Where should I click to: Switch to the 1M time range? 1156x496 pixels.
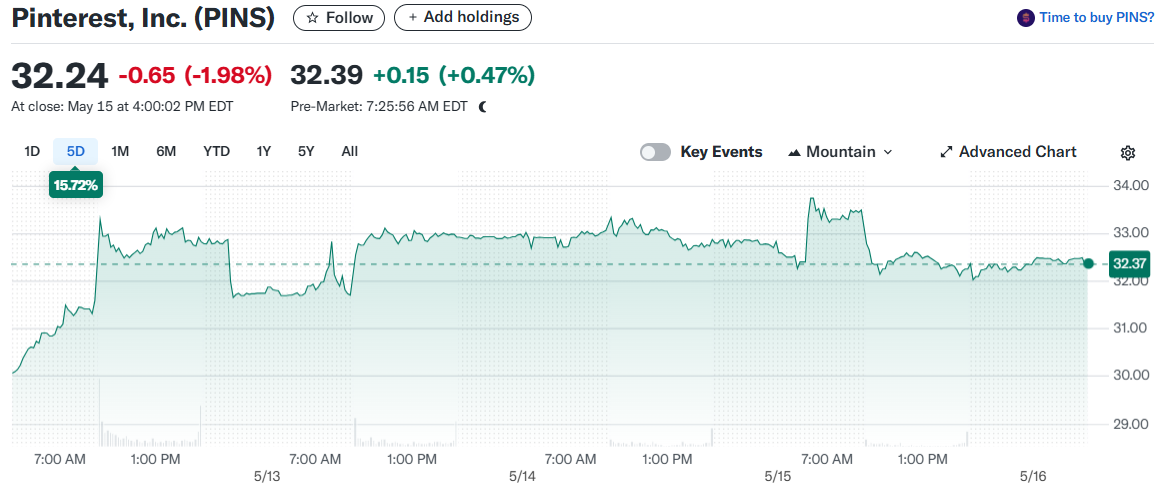click(x=120, y=151)
